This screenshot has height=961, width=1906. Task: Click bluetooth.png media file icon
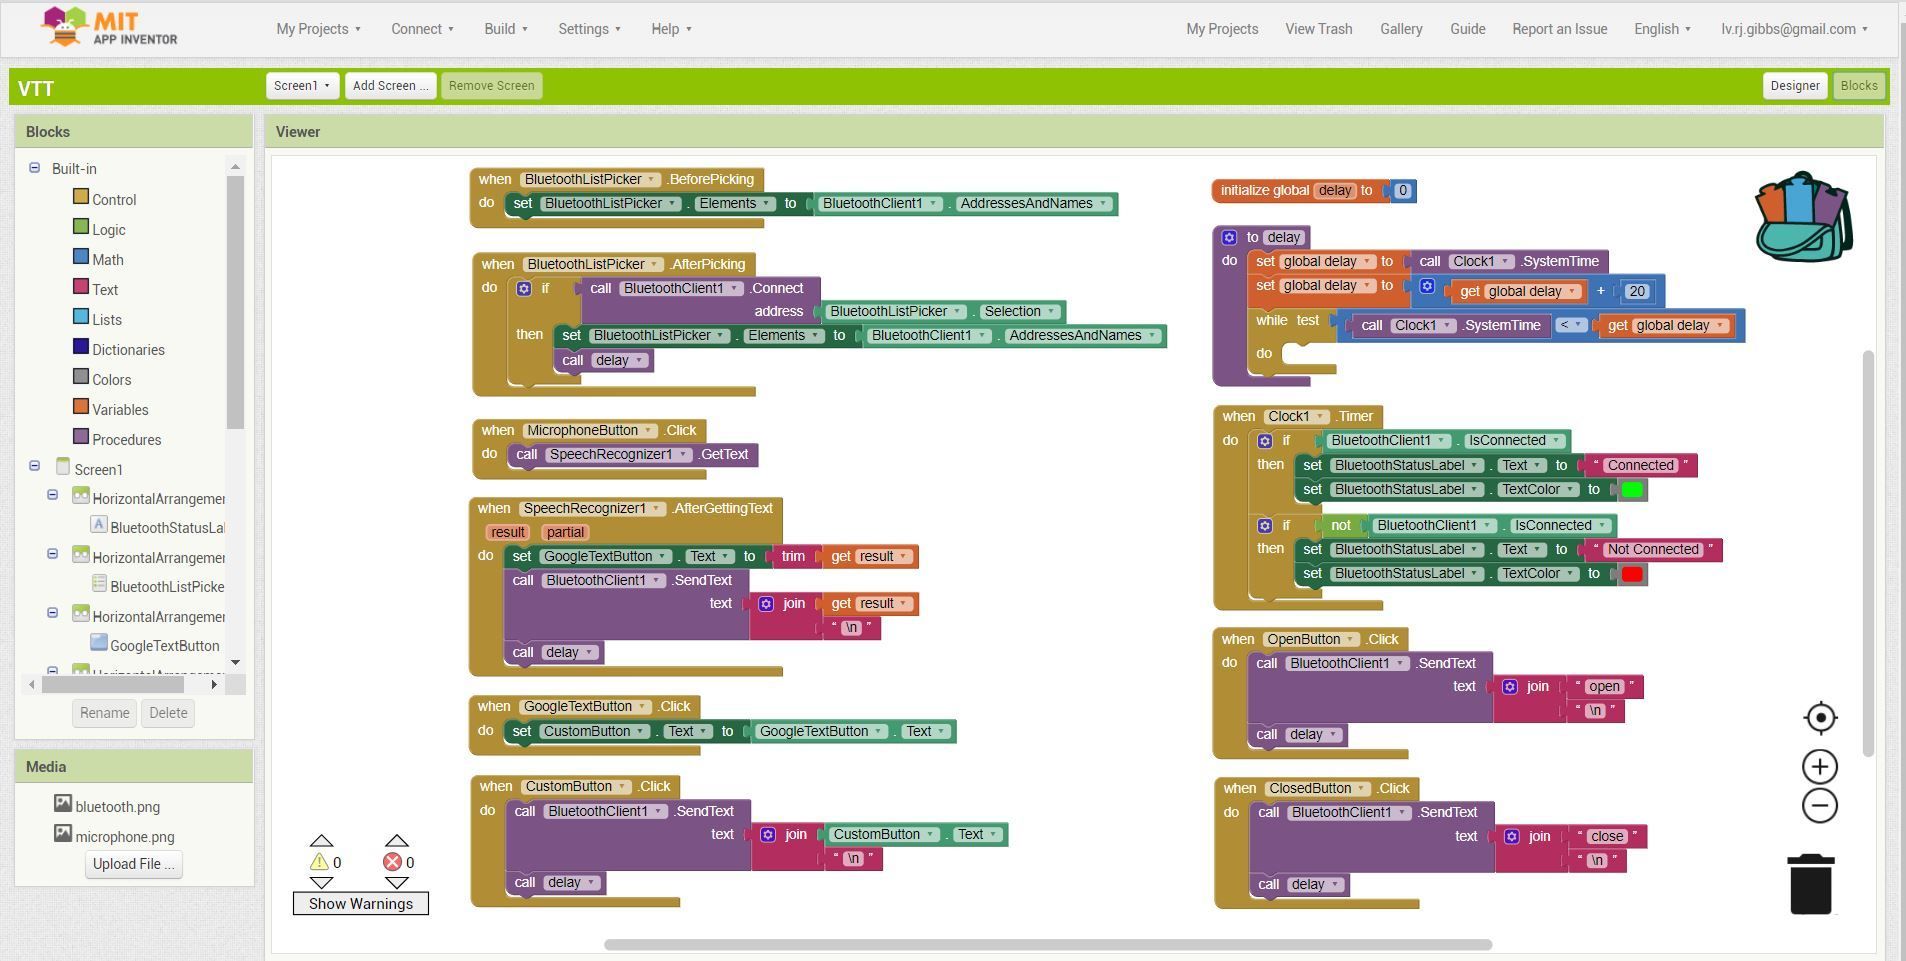coord(62,804)
